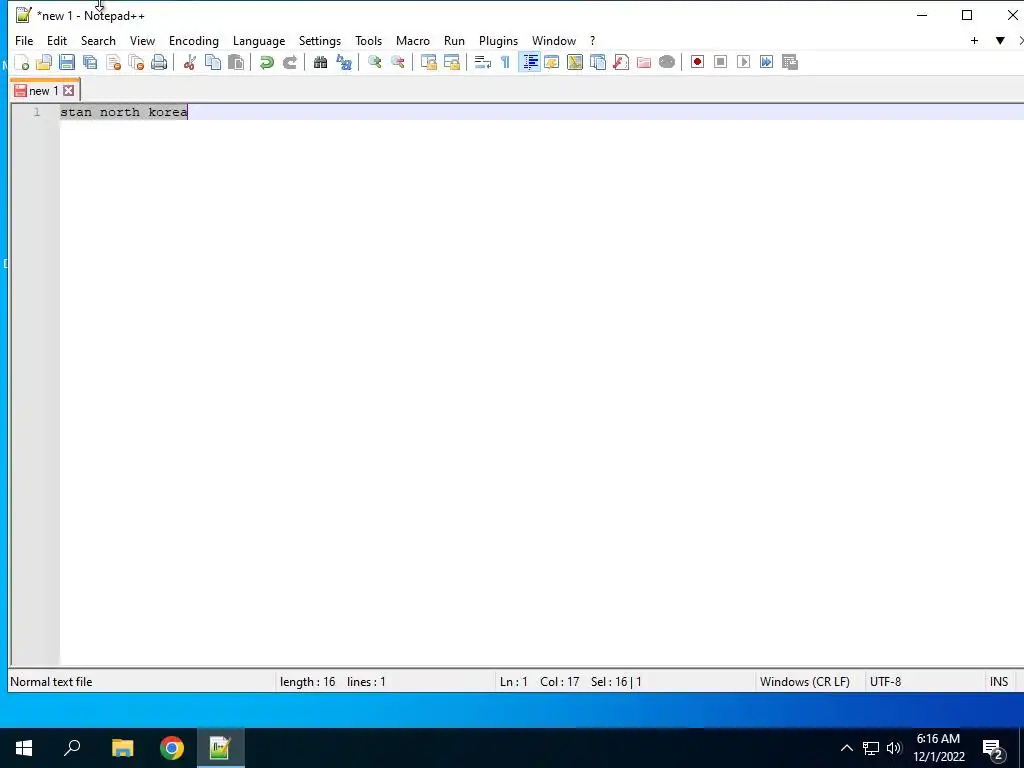Open File Explorer from the taskbar
1024x768 pixels.
point(122,748)
